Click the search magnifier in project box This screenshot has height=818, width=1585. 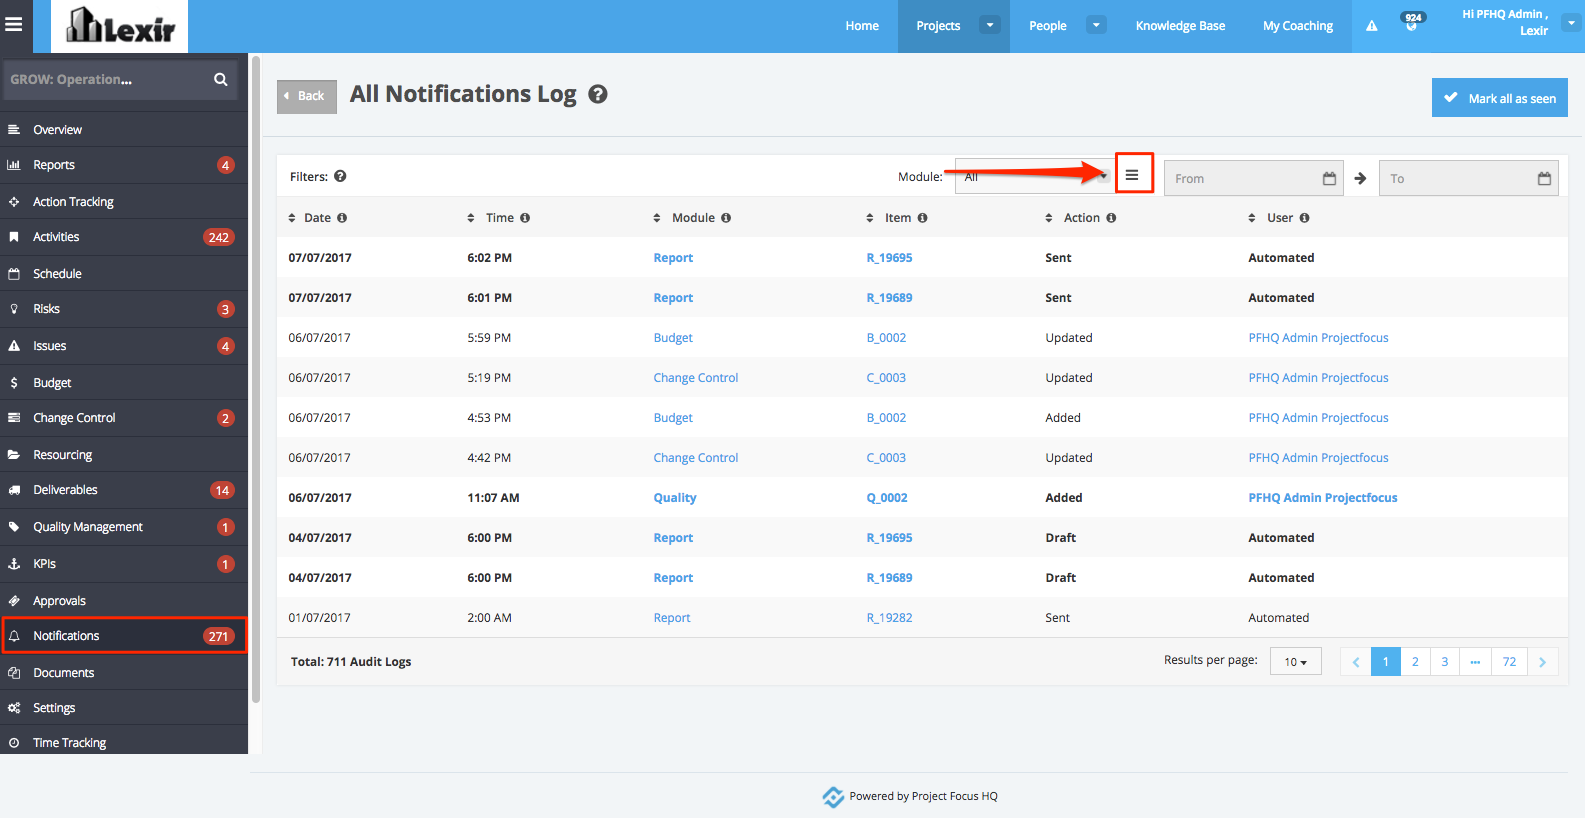click(220, 79)
